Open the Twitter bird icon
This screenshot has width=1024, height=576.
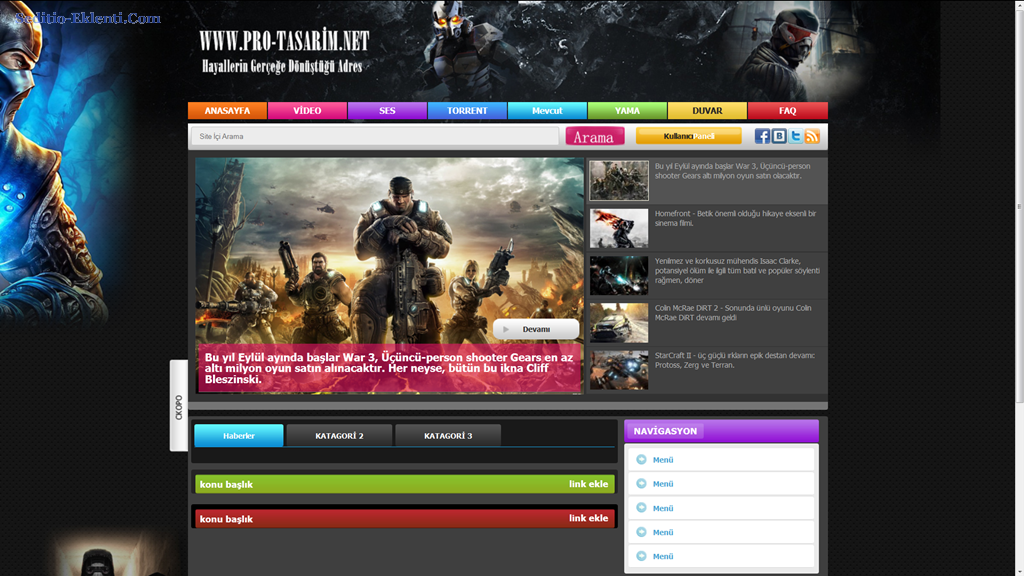point(795,136)
